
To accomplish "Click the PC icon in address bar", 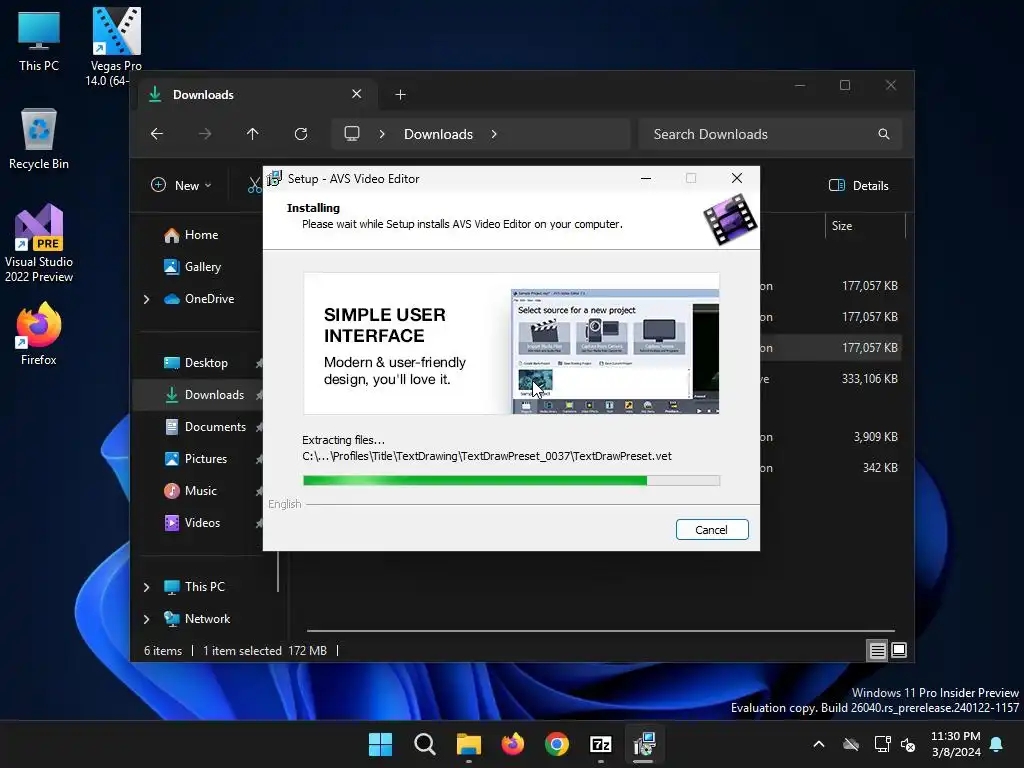I will 352,134.
